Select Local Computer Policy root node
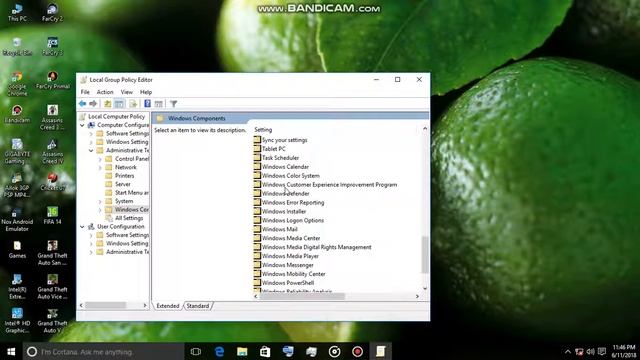Screen dimensions: 640x360 pyautogui.click(x=116, y=117)
